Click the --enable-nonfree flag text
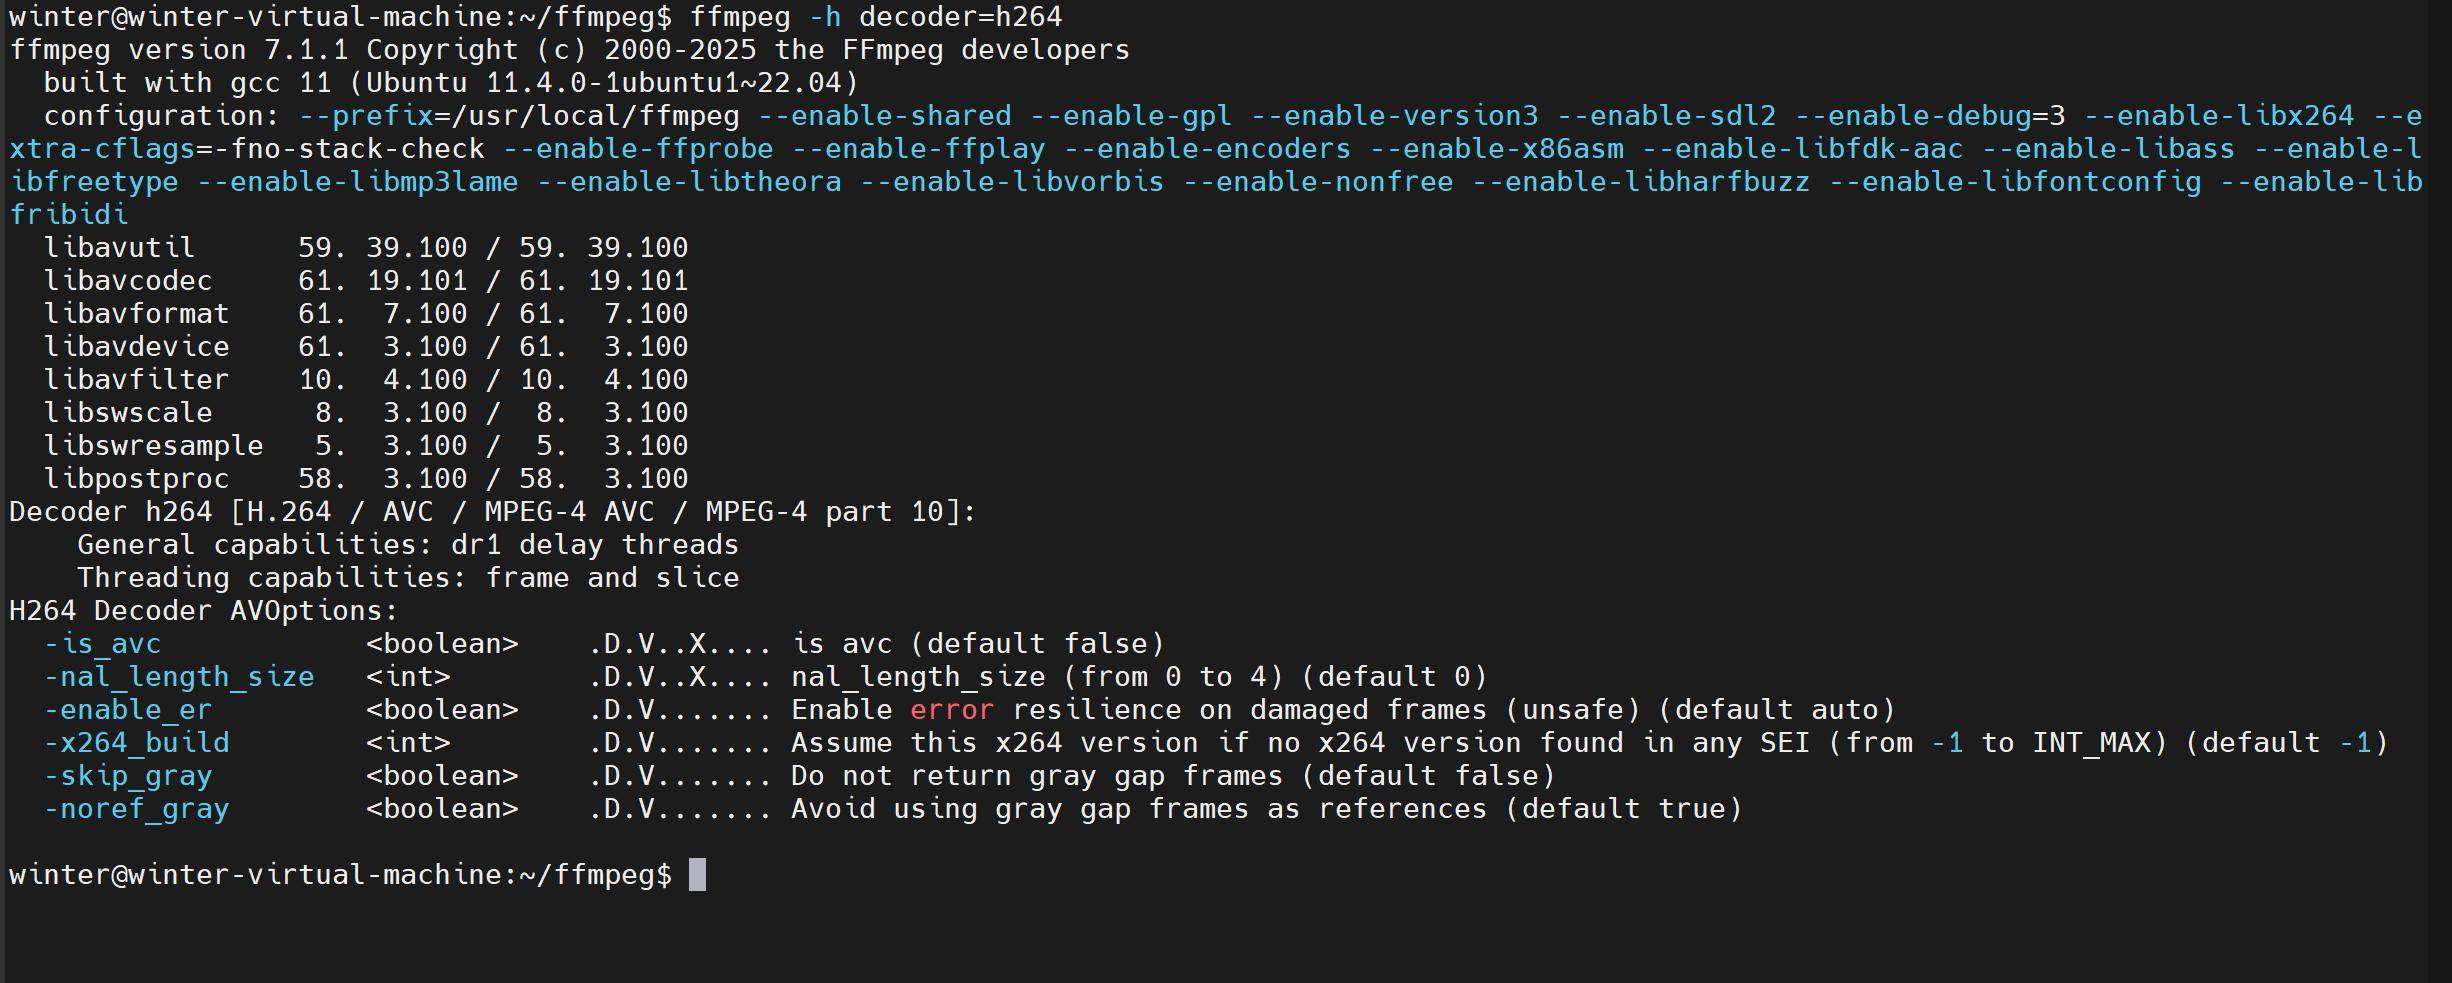The image size is (2452, 983). 1318,182
